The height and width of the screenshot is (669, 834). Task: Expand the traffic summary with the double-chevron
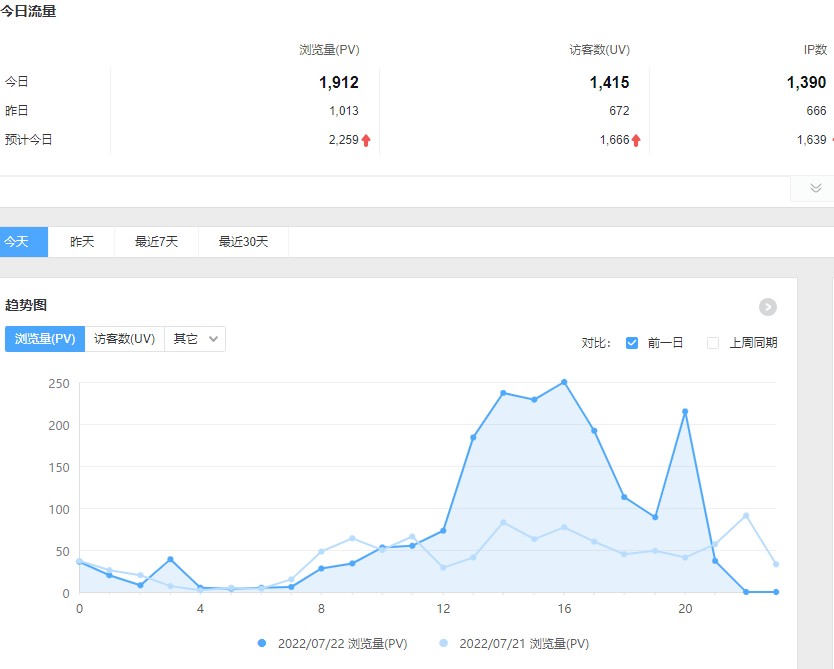[815, 188]
